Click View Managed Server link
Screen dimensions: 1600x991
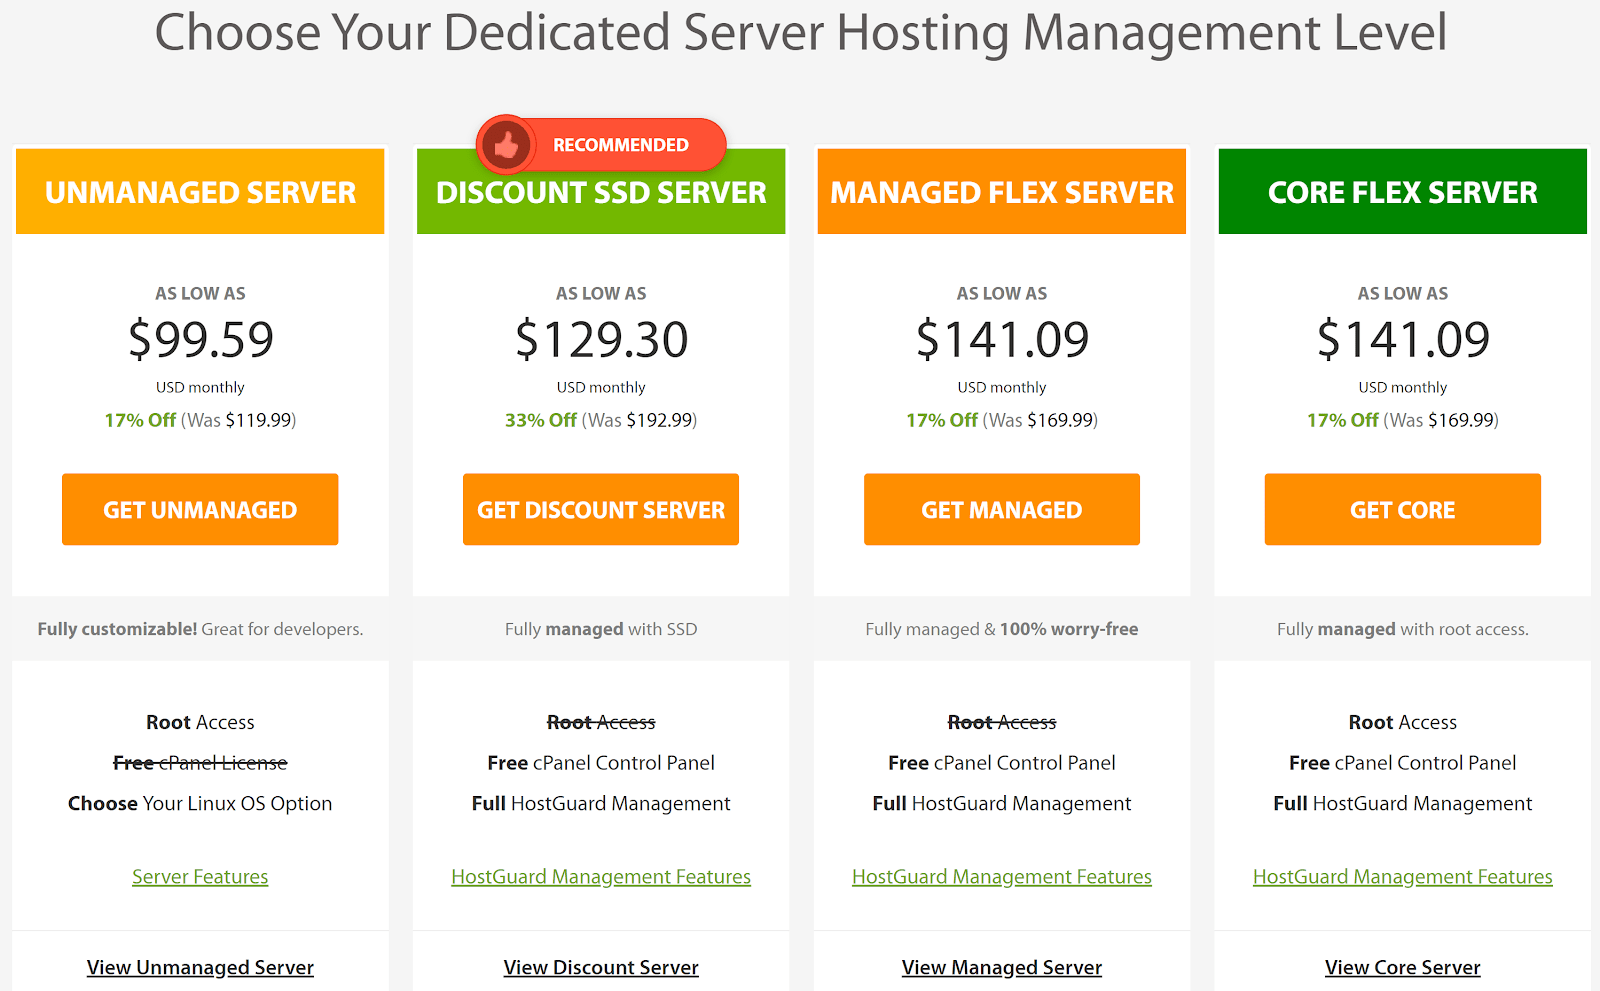coord(1001,967)
